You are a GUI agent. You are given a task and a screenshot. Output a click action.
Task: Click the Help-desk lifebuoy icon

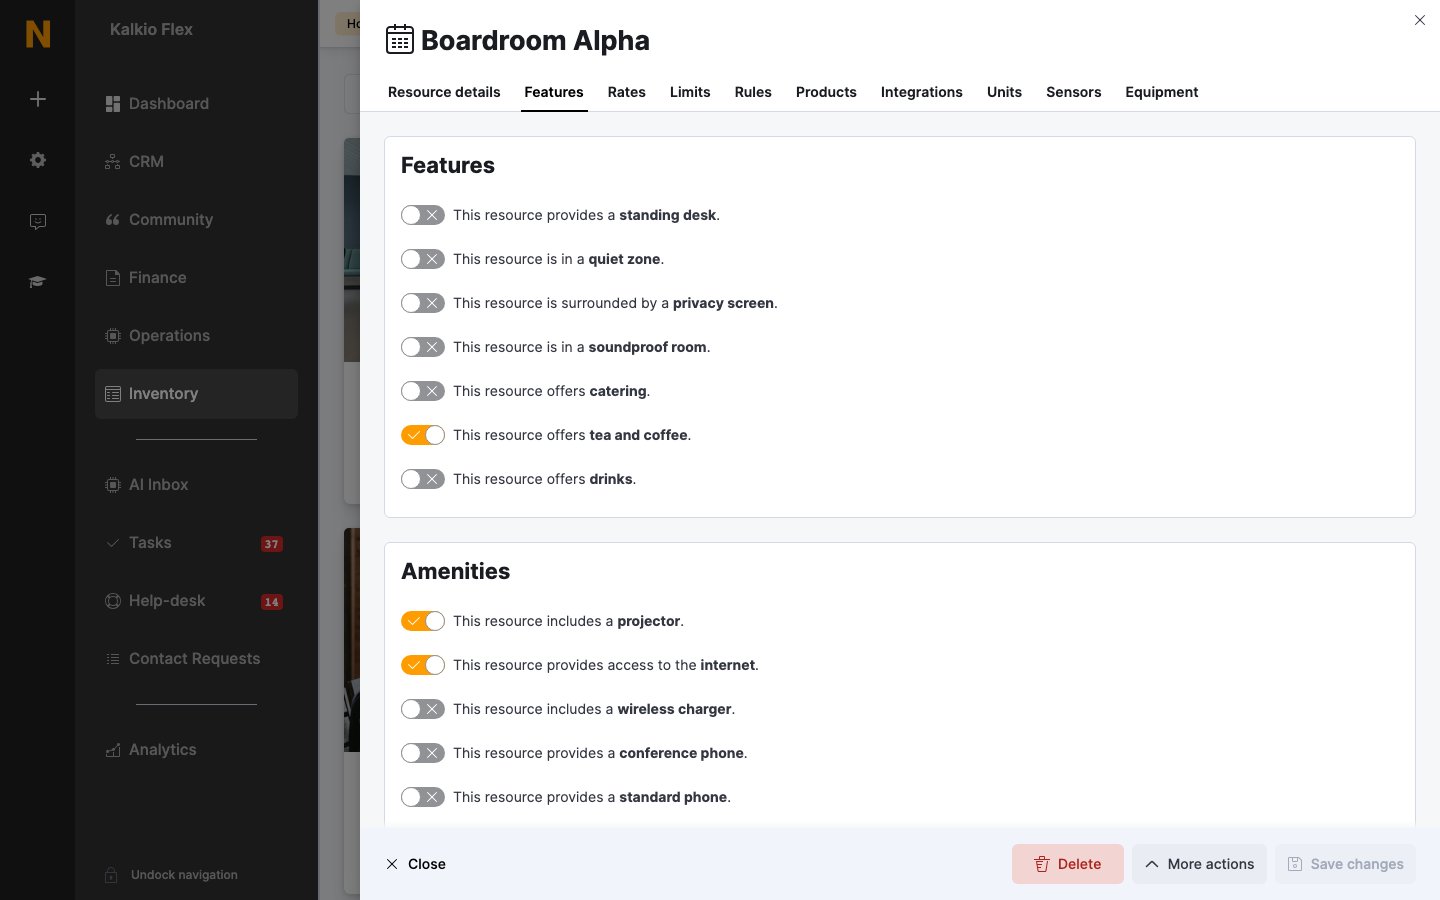point(113,601)
